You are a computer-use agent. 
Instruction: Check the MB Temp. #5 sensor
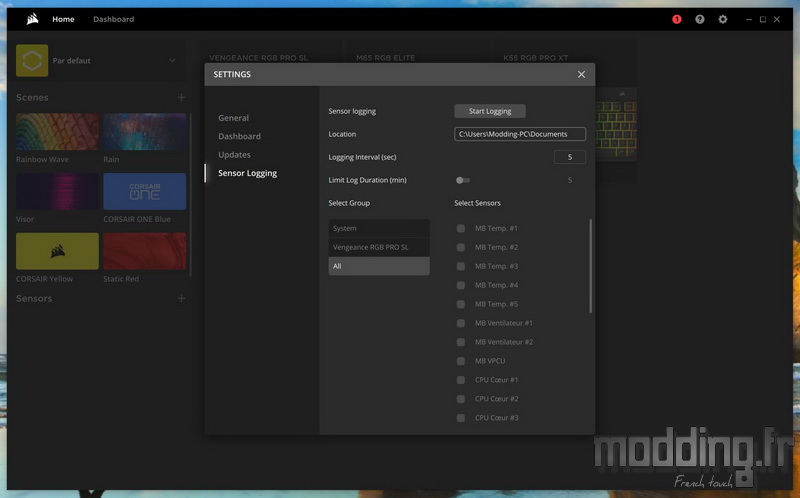(461, 304)
